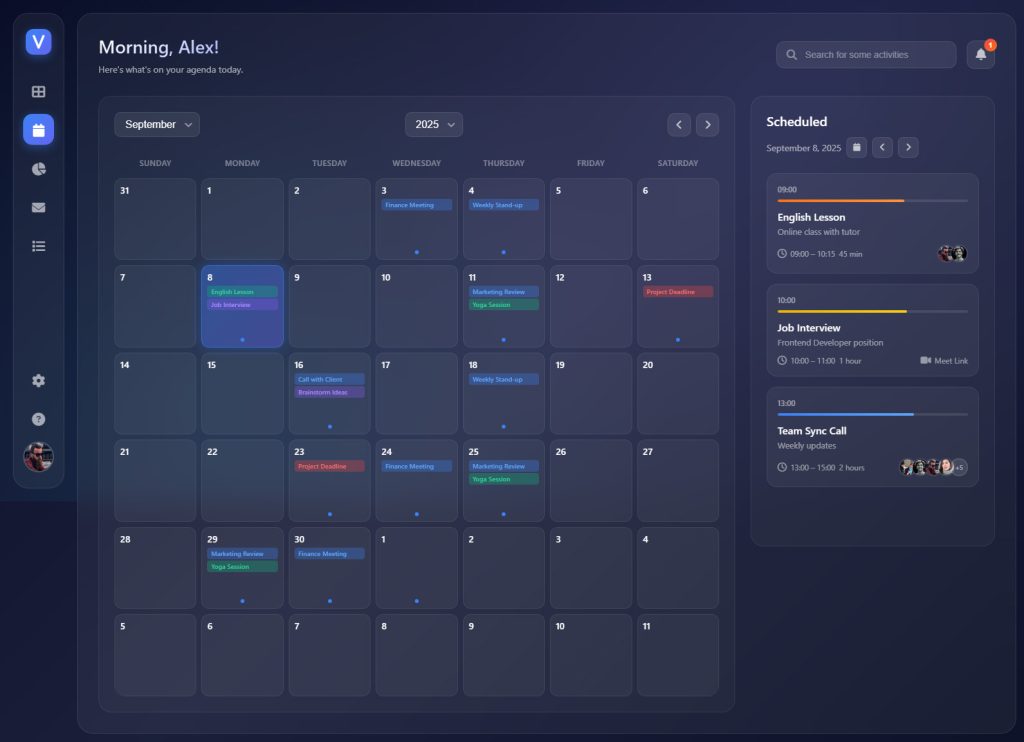Screen dimensions: 1024x742
Task: Go to next day in Scheduled panel
Action: (908, 148)
